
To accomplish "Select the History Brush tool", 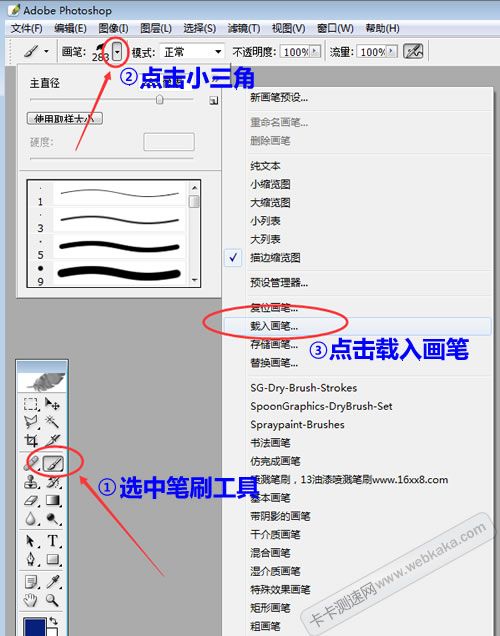I will 52,482.
